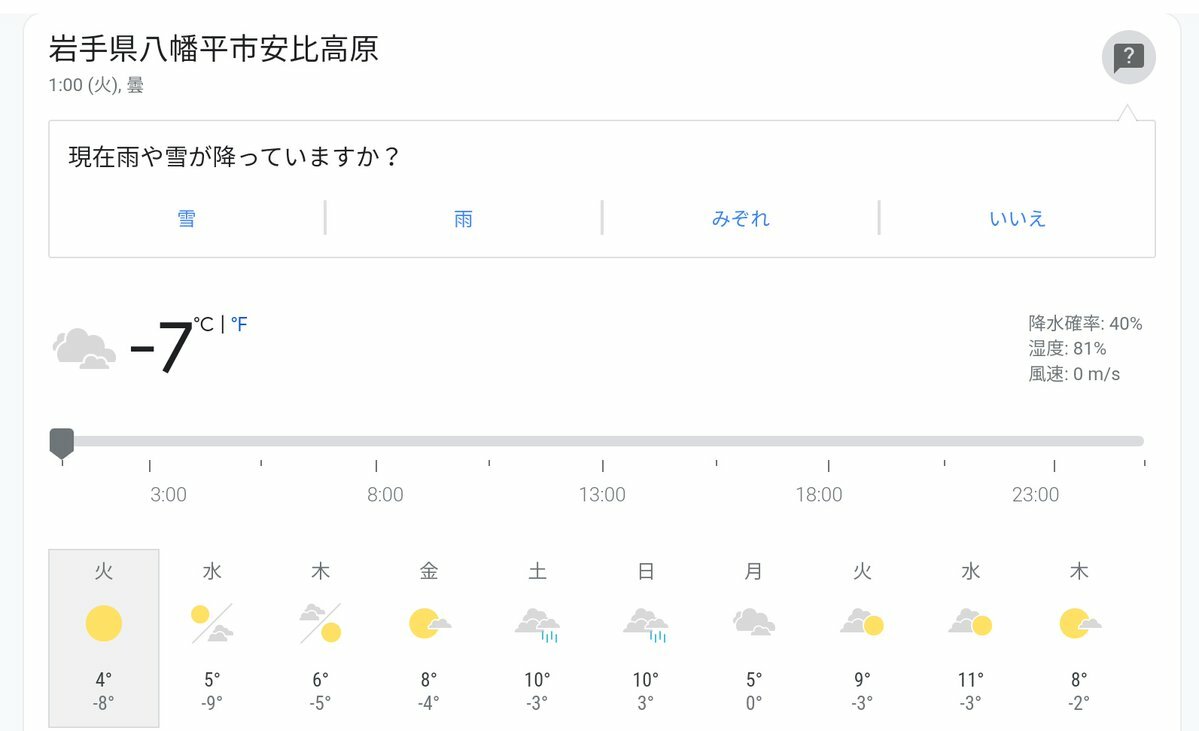Screen dimensions: 1199x731
Task: Select the sunny Tuesday forecast icon
Action: [104, 623]
